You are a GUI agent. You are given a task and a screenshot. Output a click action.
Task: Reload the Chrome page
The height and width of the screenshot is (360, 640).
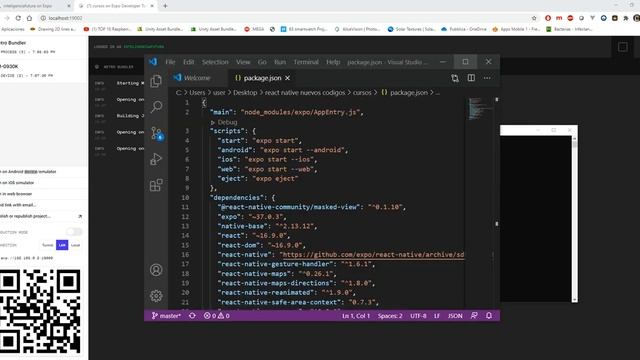18,18
